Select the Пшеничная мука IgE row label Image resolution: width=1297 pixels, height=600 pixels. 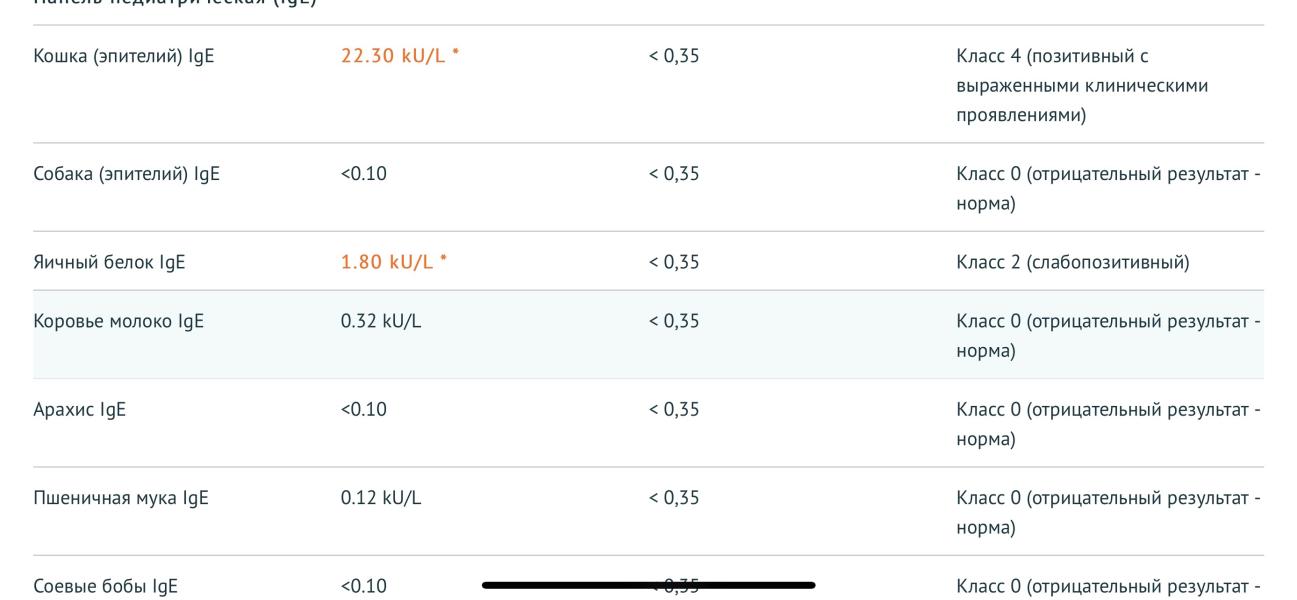pos(121,498)
